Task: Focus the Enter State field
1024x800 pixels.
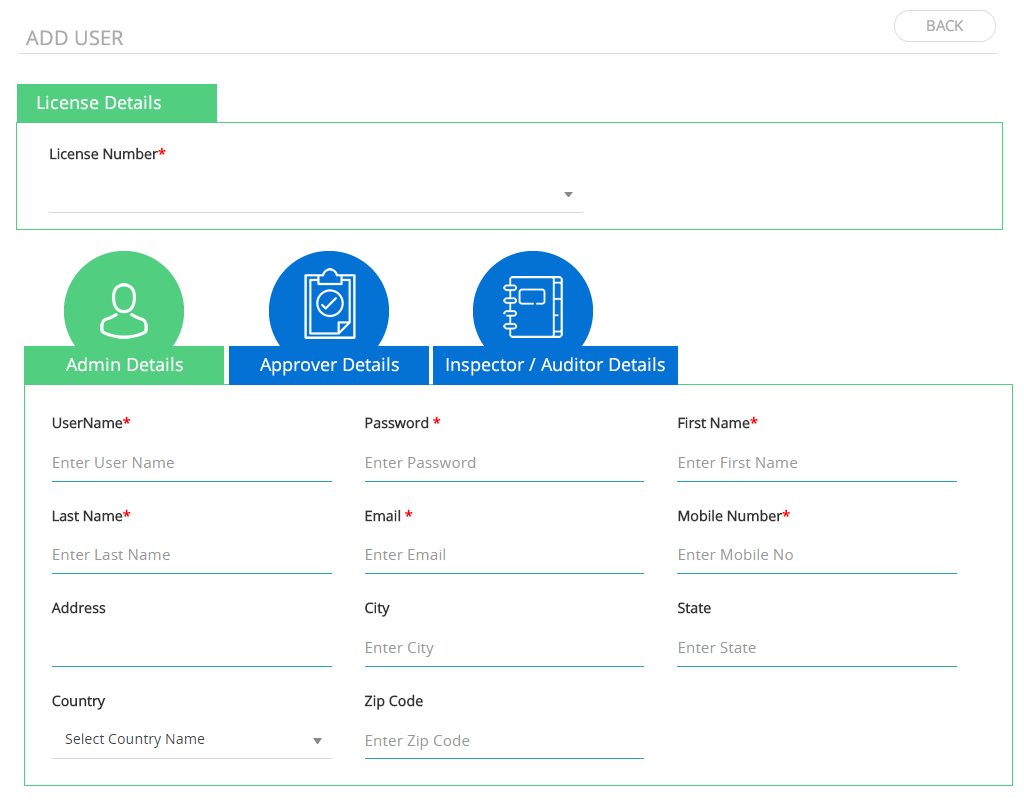Action: tap(817, 648)
